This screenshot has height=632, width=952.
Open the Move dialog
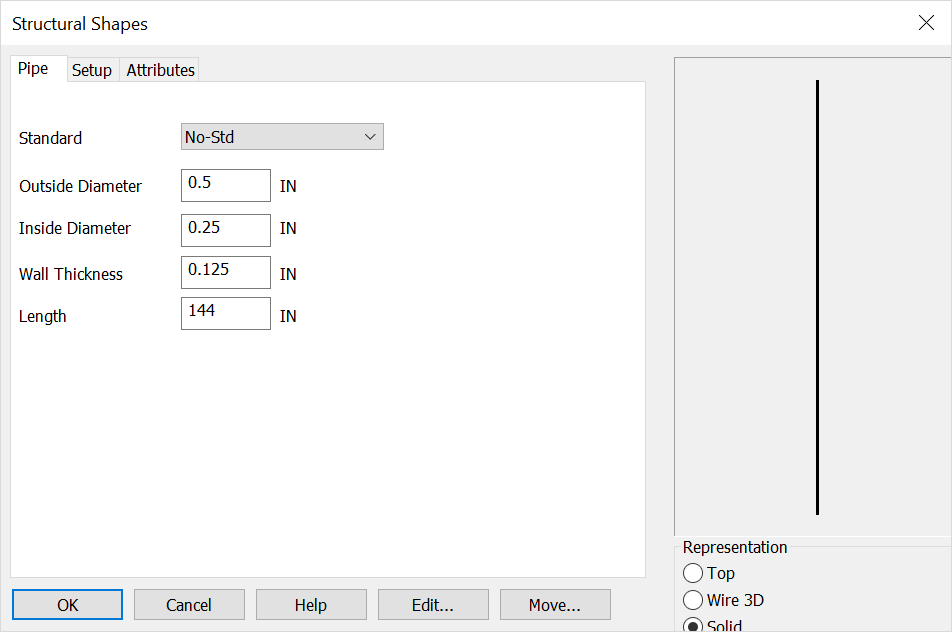coord(555,604)
